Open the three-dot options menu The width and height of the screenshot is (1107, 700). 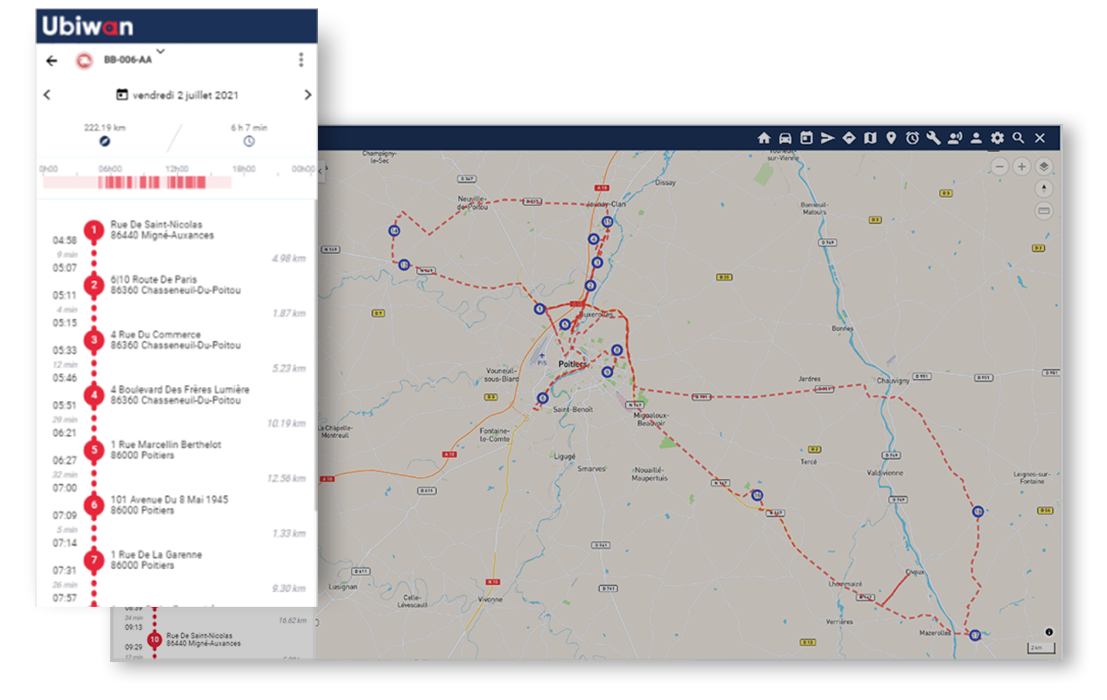tap(301, 60)
